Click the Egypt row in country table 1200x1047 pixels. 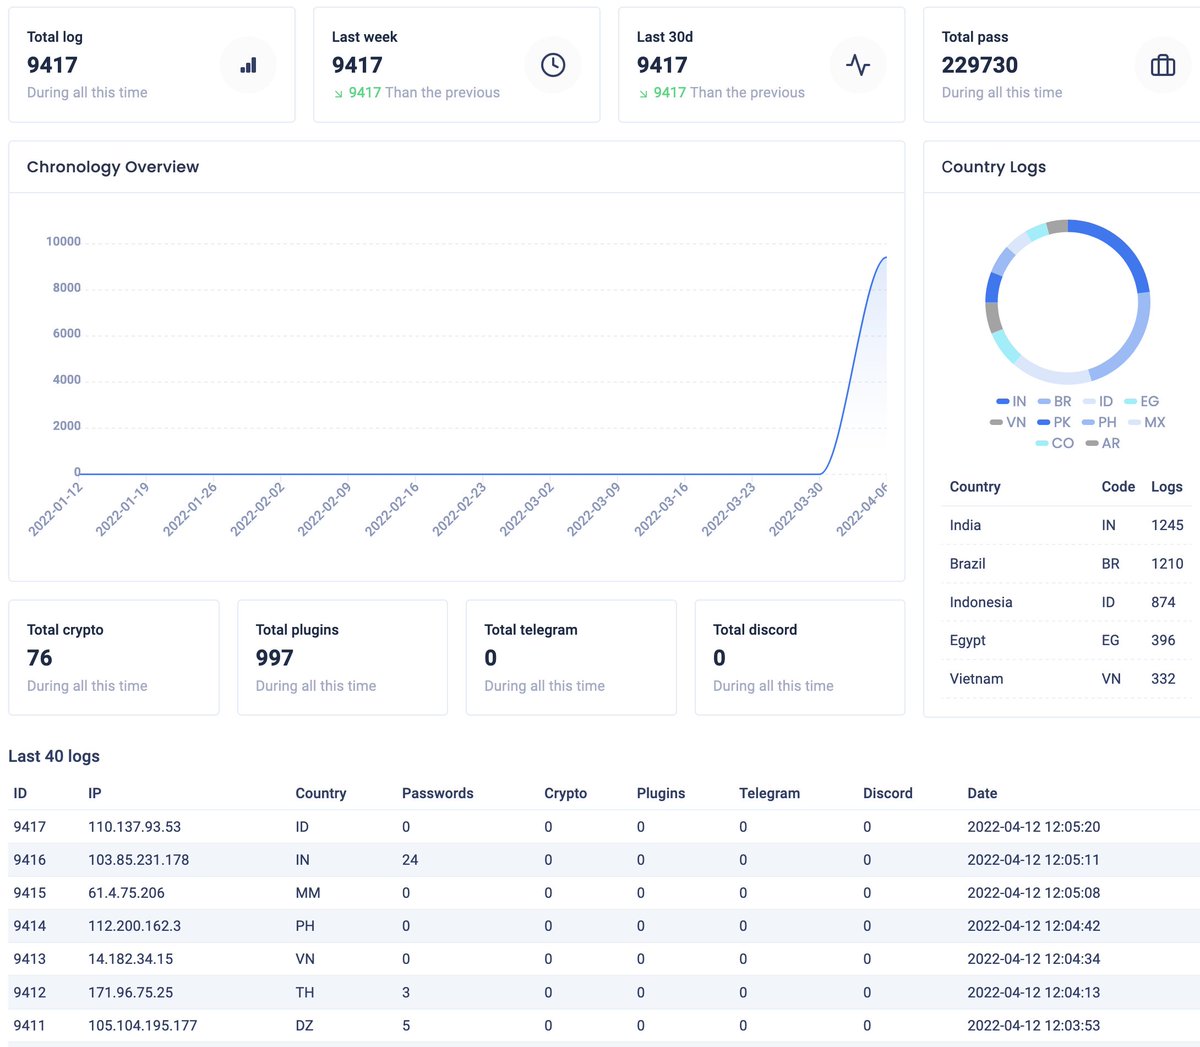coord(1066,640)
